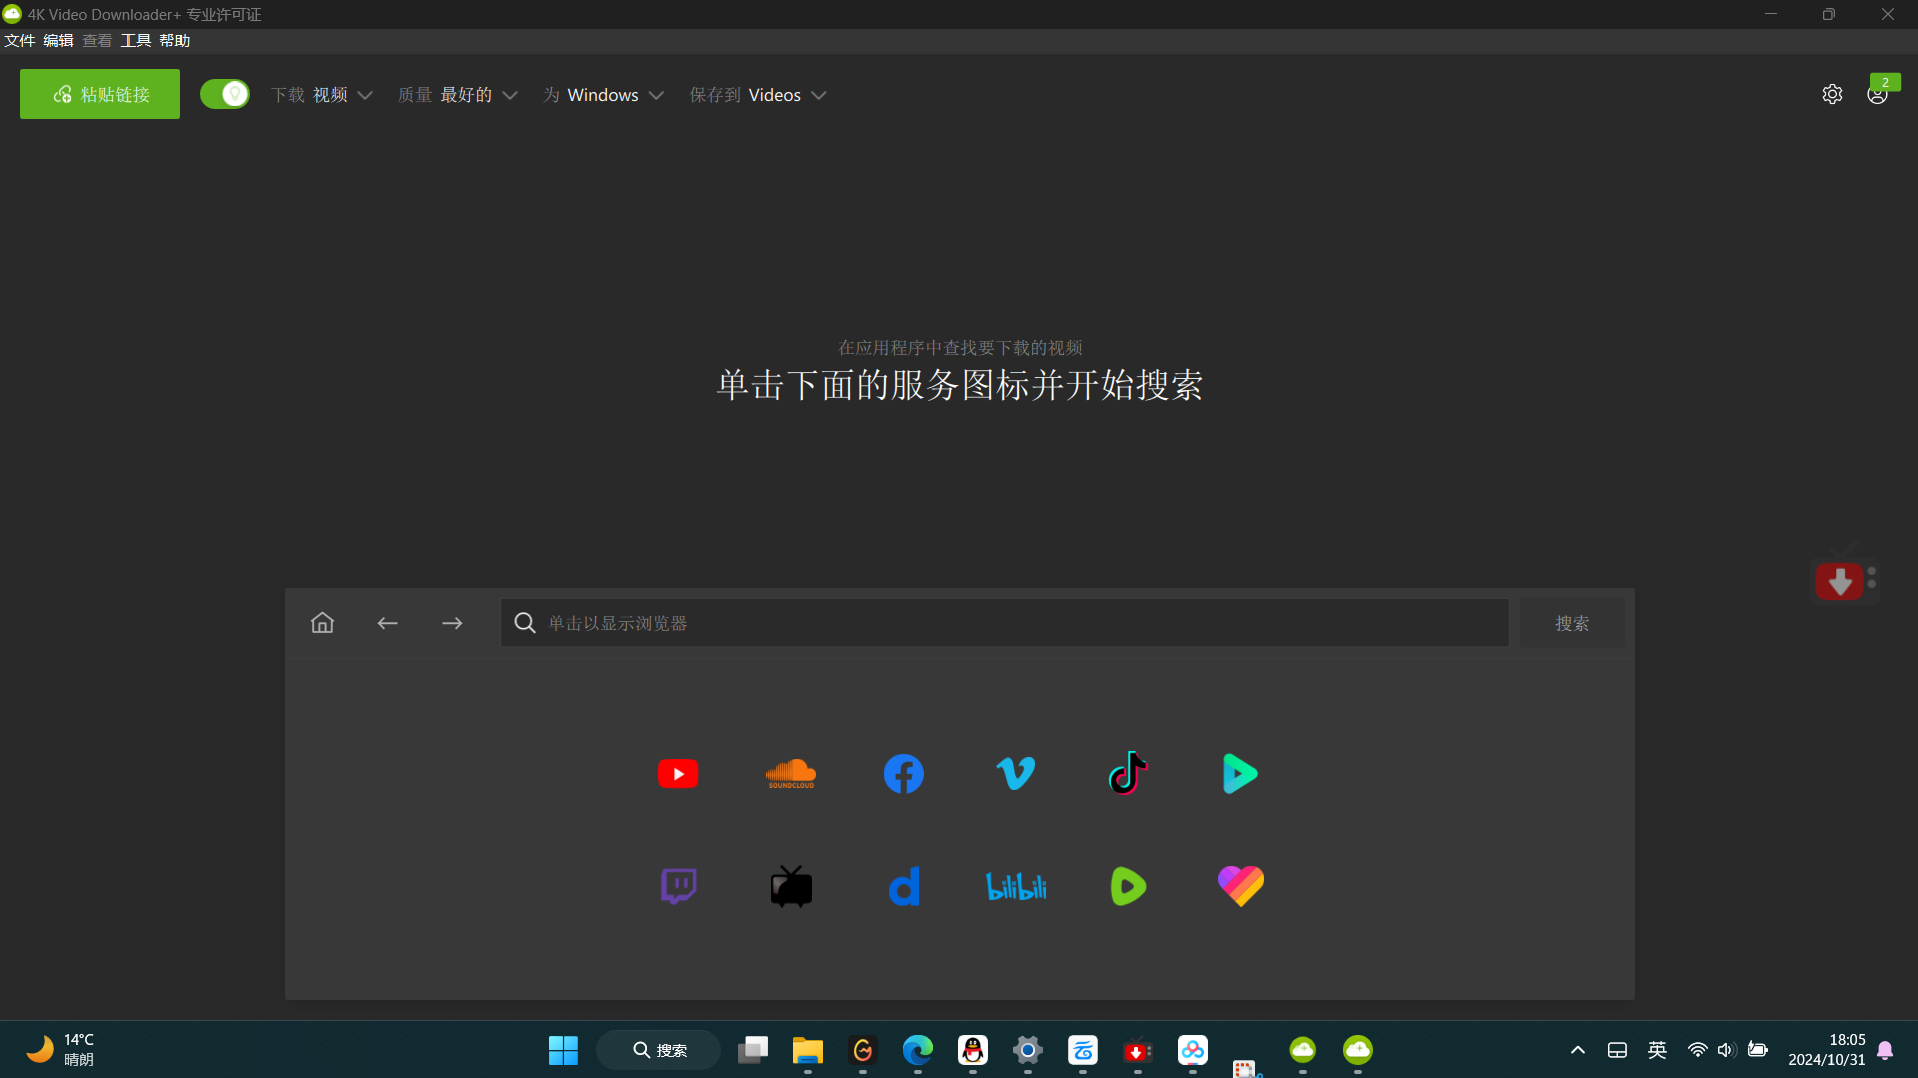The width and height of the screenshot is (1918, 1078).
Task: Open QQ penguin from the taskbar
Action: click(x=973, y=1050)
